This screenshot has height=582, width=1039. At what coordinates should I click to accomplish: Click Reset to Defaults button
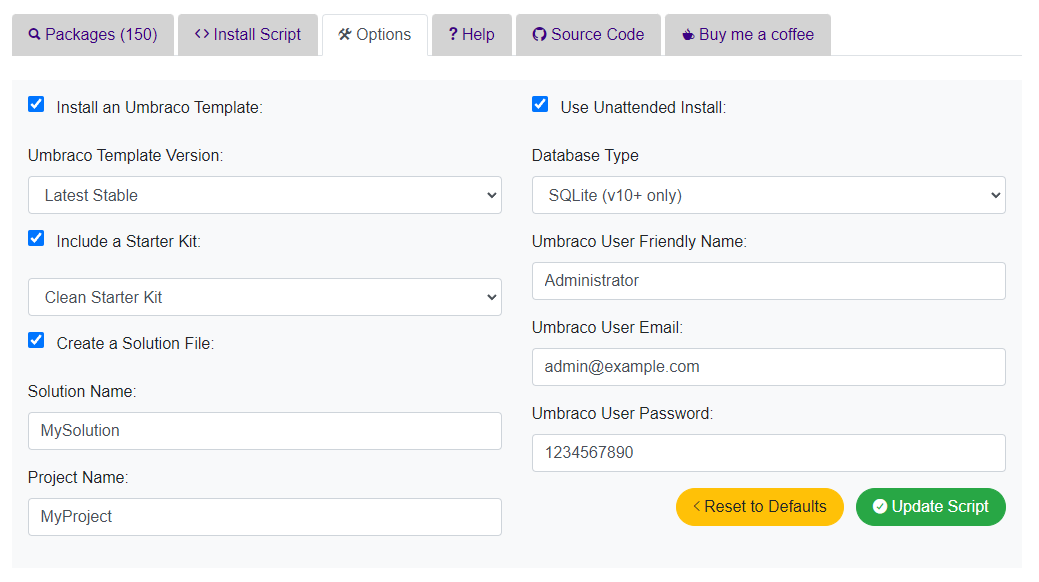[760, 507]
